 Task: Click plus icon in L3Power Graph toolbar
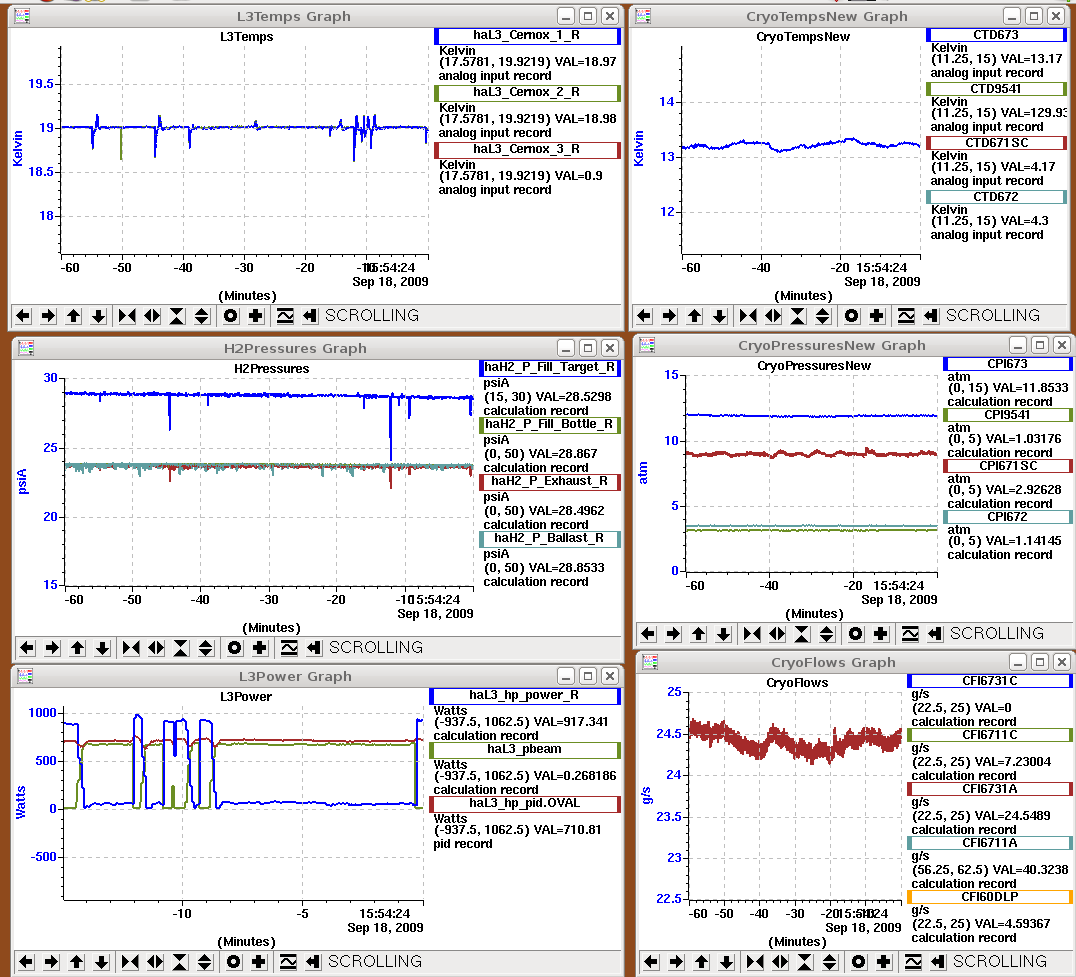point(258,962)
